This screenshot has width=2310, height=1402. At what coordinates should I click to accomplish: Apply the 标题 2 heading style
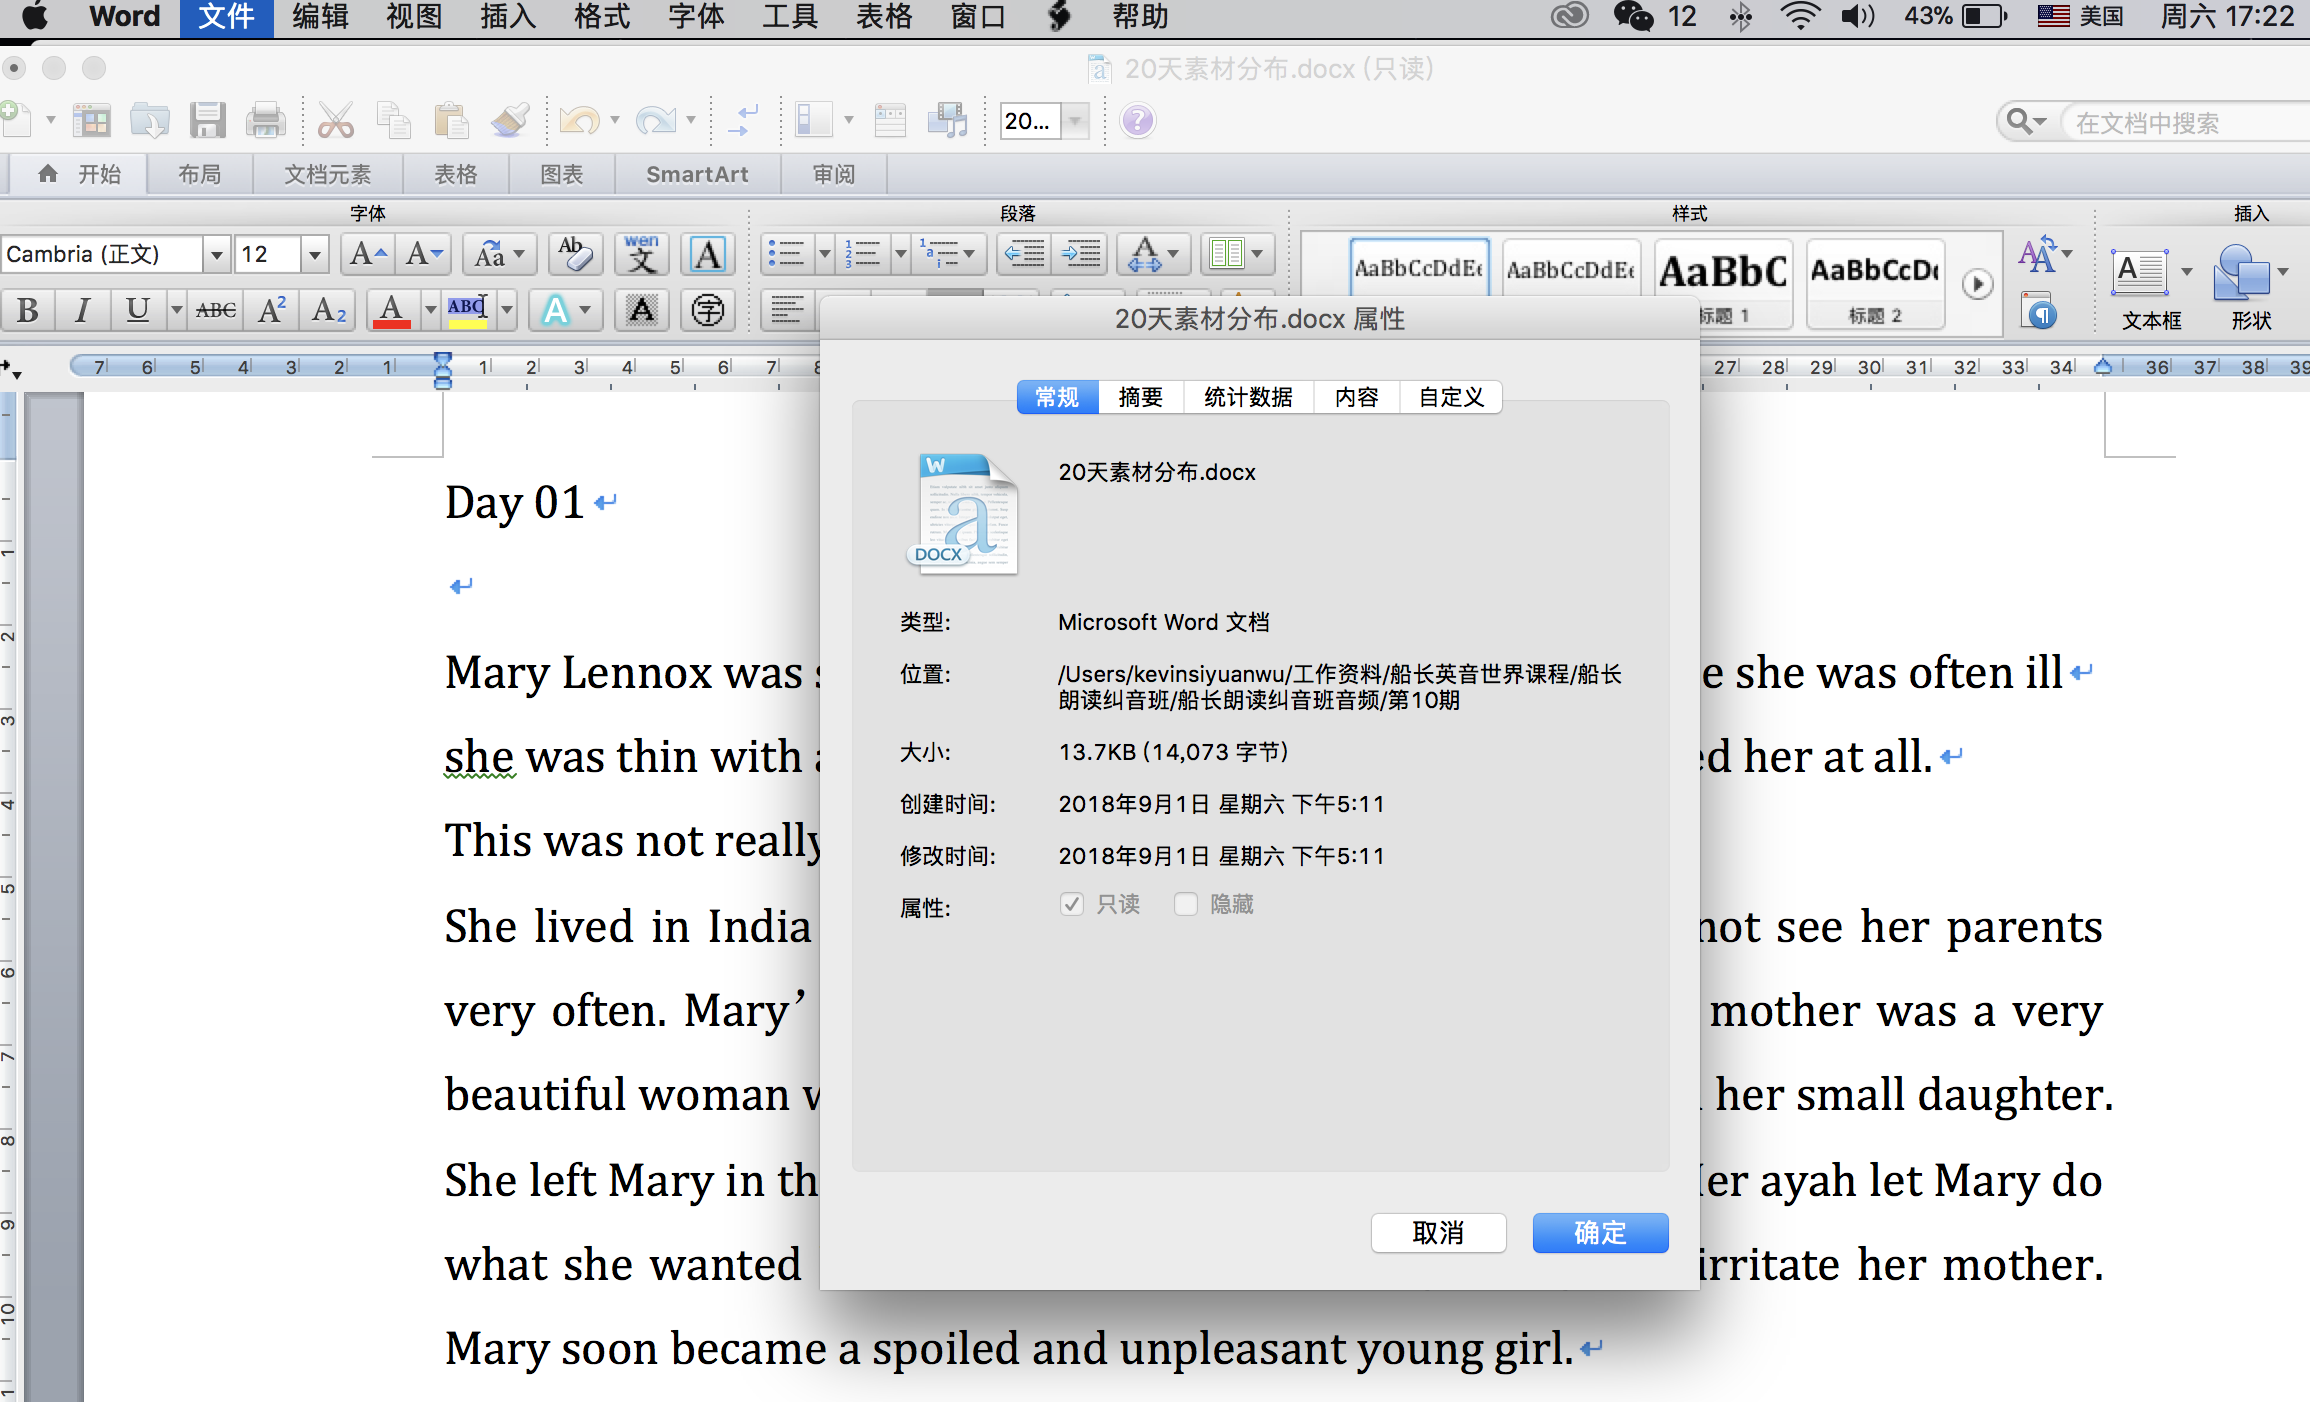point(1876,284)
